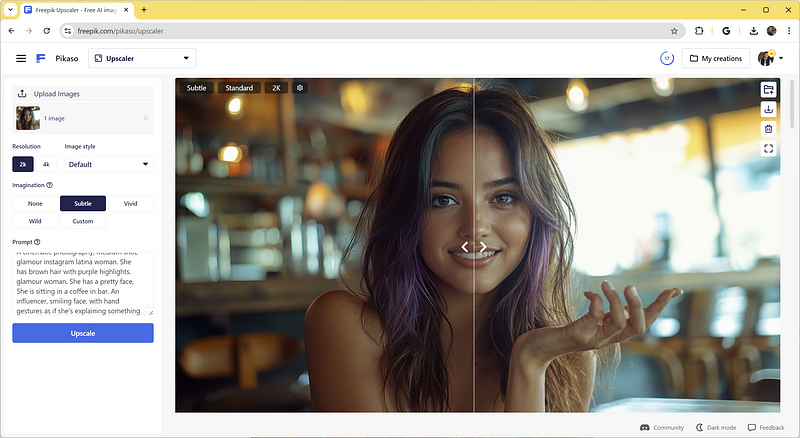
Task: Click the Upscale button
Action: click(x=83, y=333)
